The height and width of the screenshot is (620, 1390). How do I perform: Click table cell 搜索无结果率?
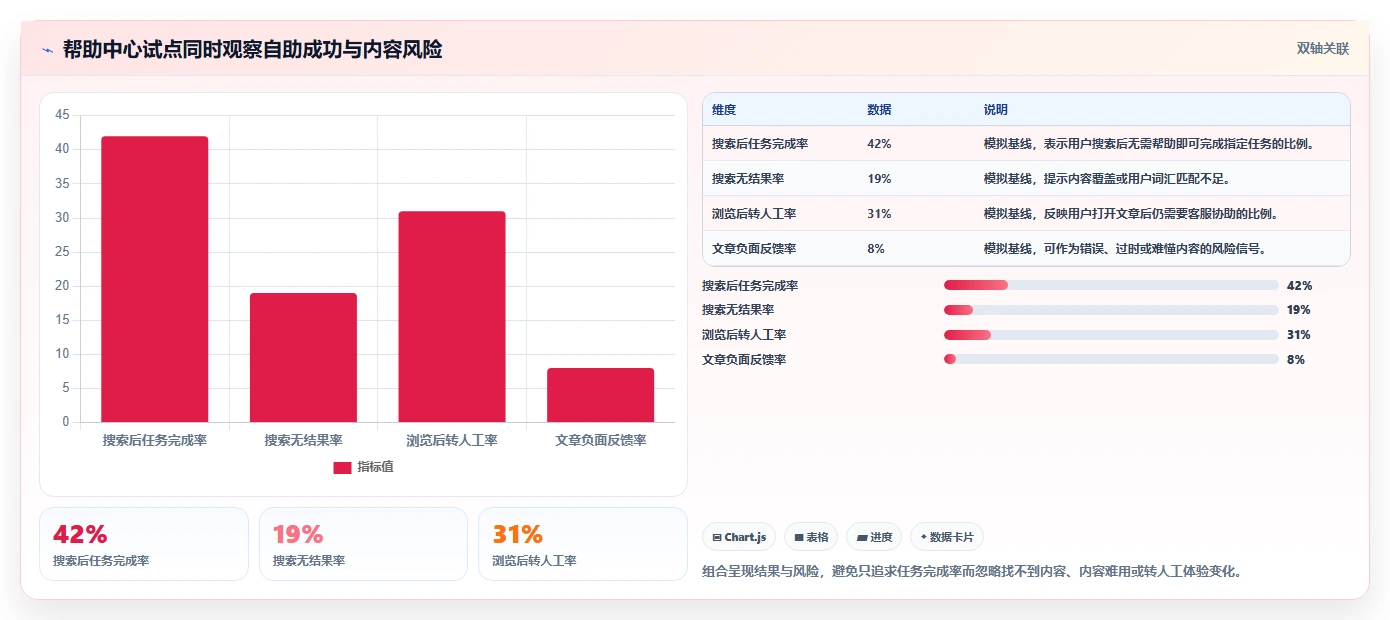[x=748, y=179]
